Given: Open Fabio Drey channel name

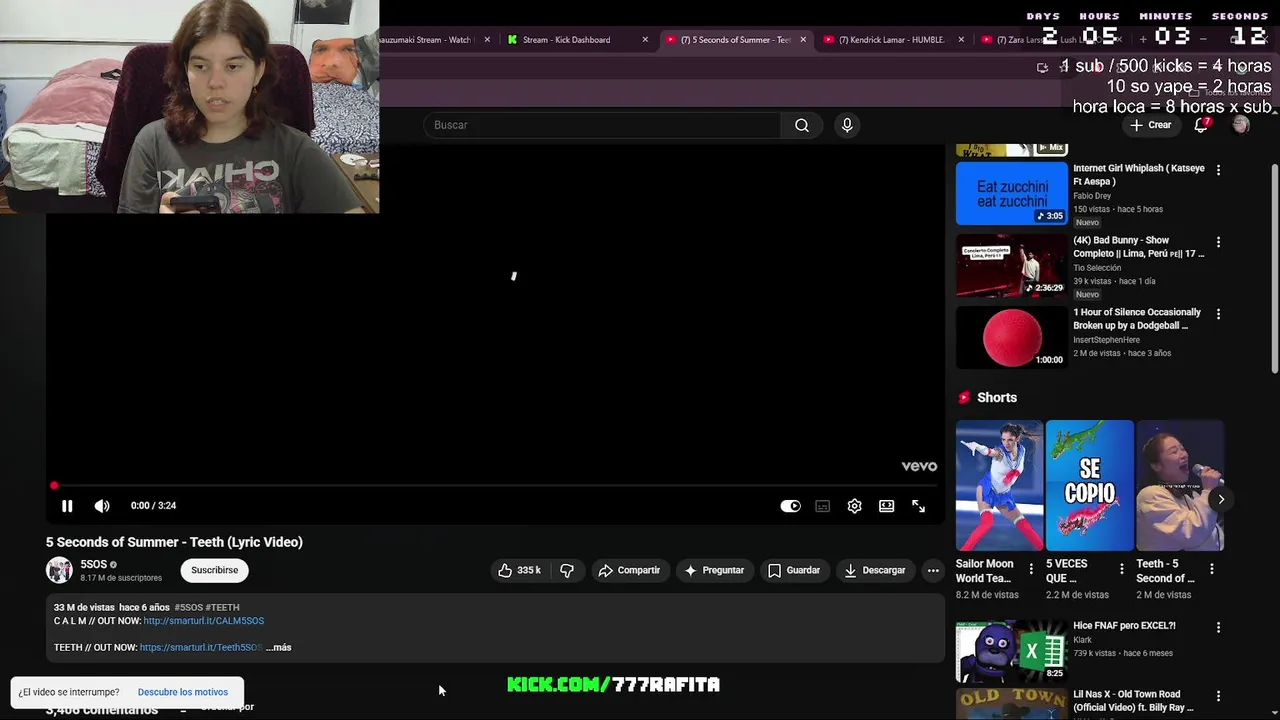Looking at the screenshot, I should [1092, 196].
